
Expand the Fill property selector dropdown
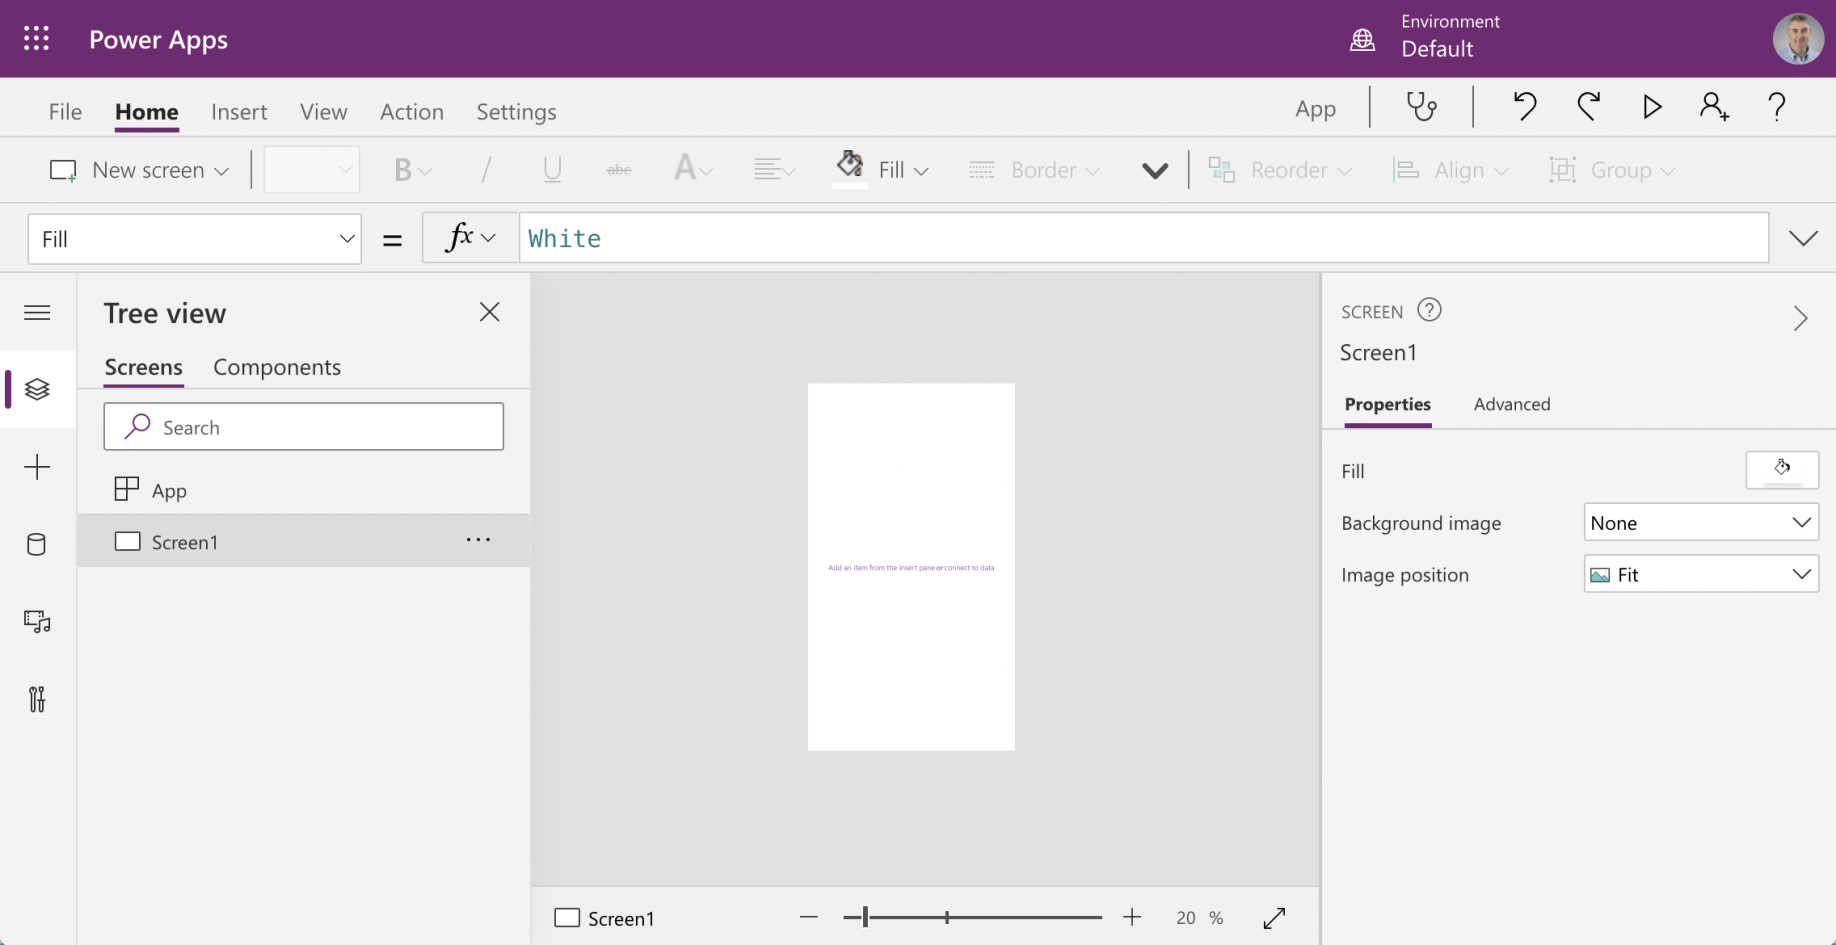[195, 239]
